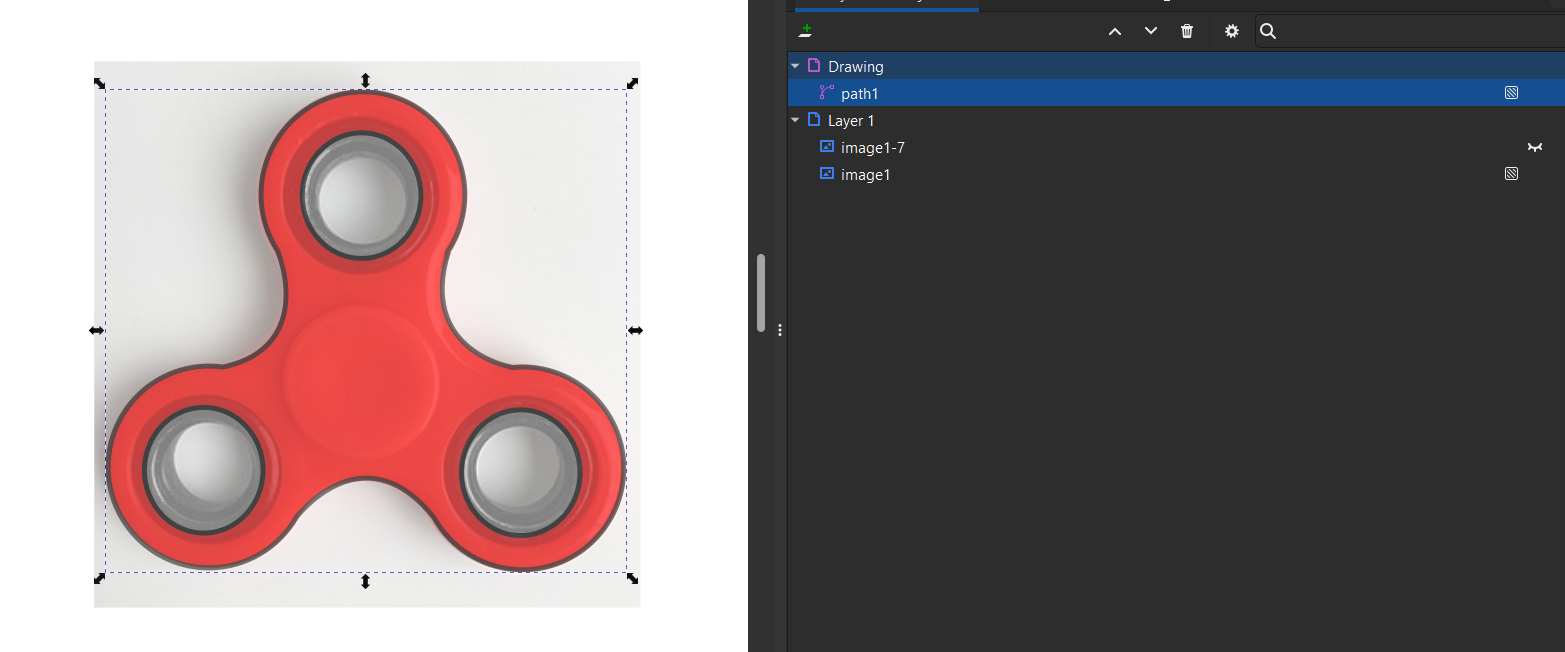The image size is (1565, 652).
Task: Select the Layer 1 row
Action: pos(851,120)
